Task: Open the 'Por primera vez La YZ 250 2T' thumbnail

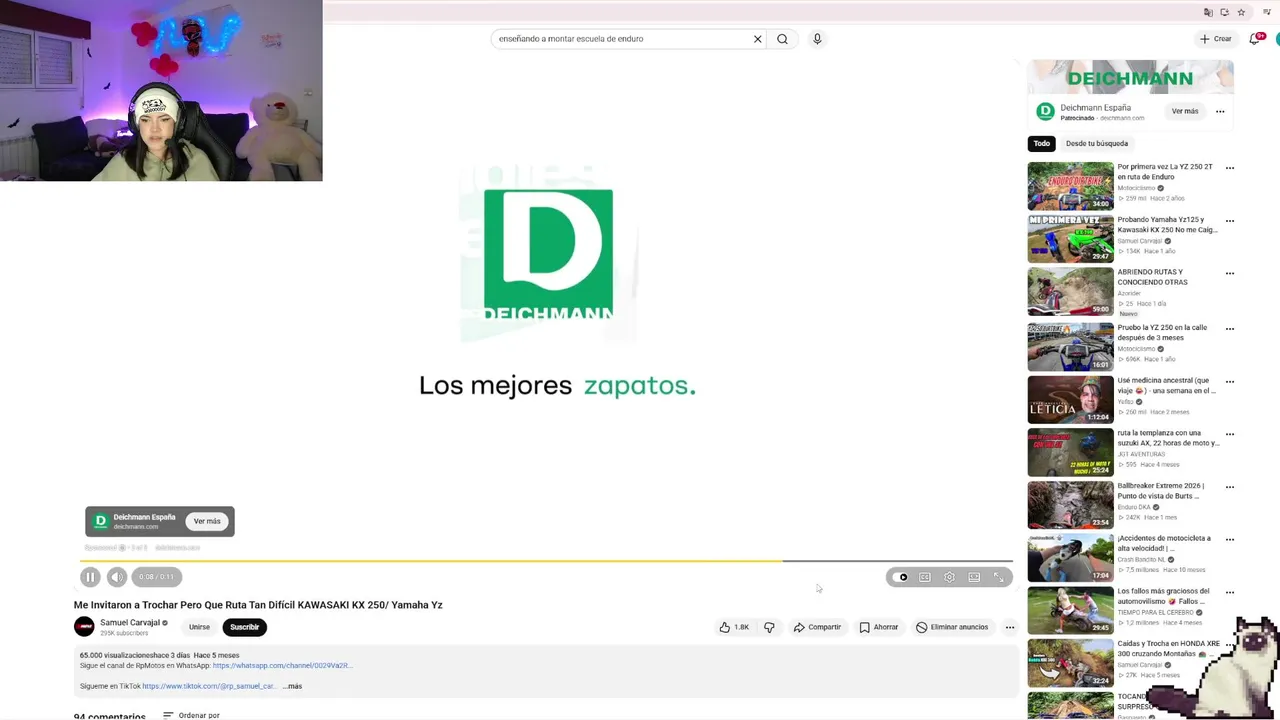Action: pyautogui.click(x=1070, y=186)
